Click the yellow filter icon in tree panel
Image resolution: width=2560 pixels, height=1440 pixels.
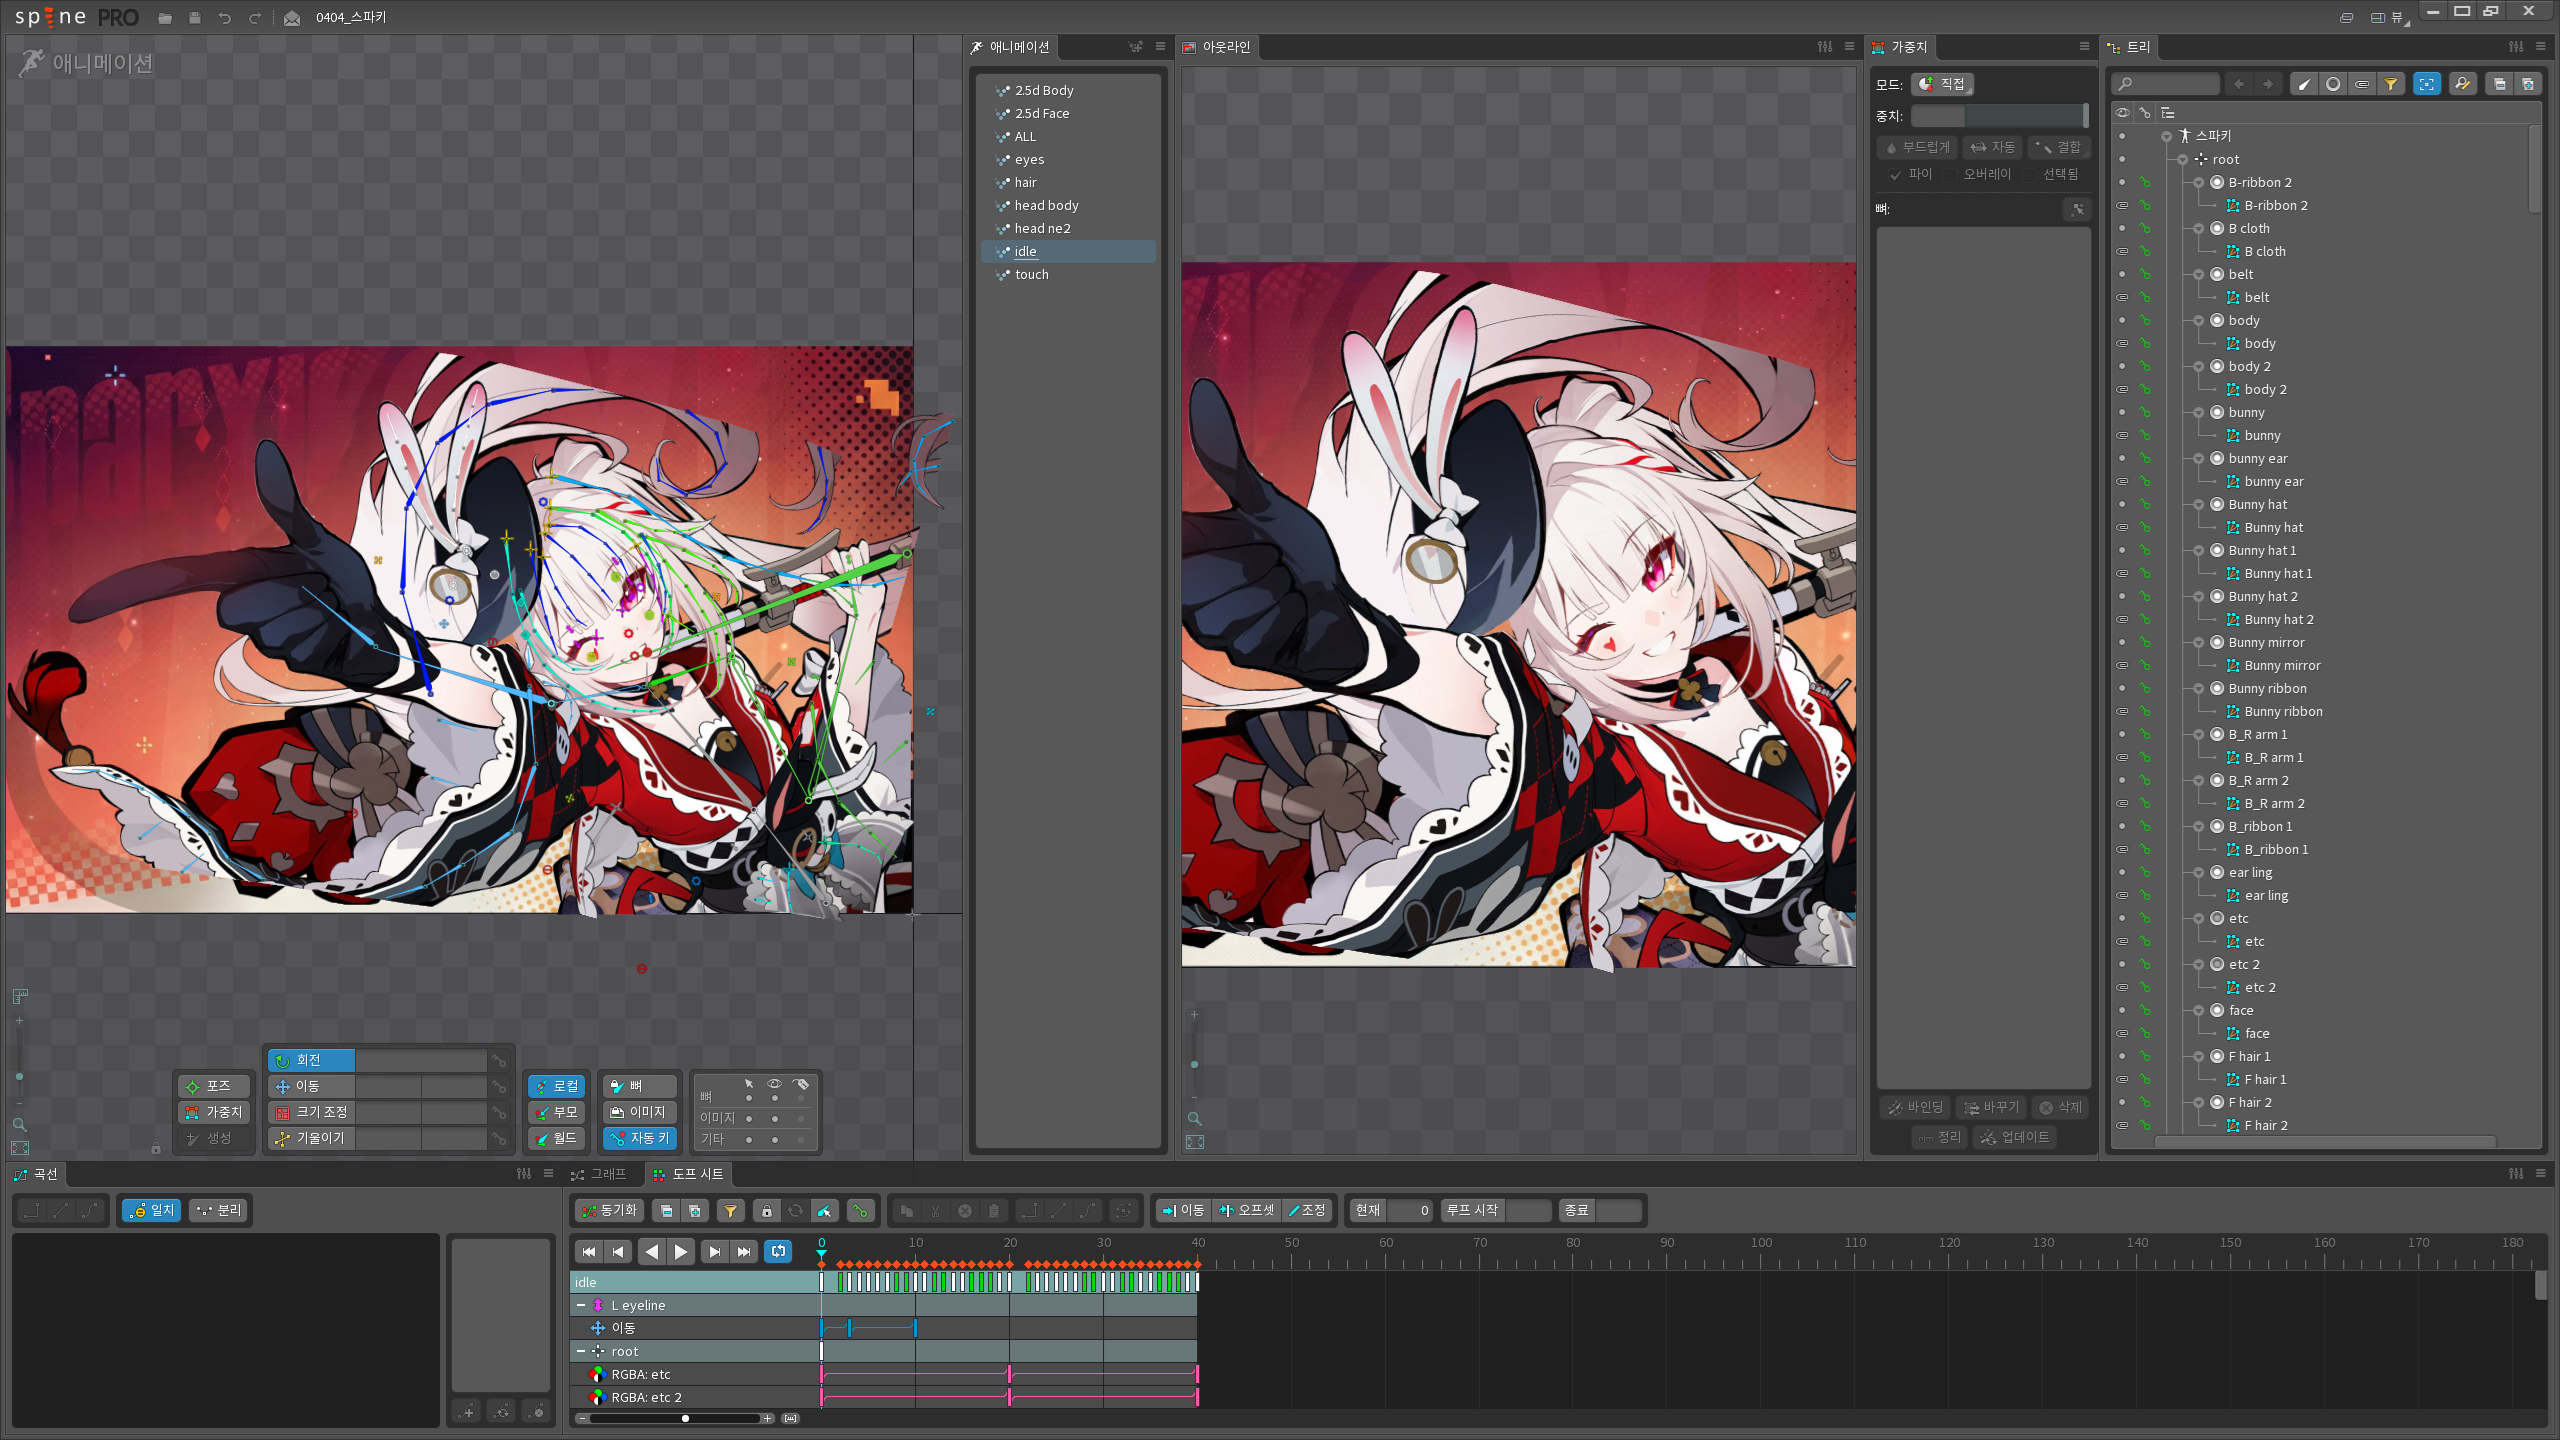tap(2390, 84)
